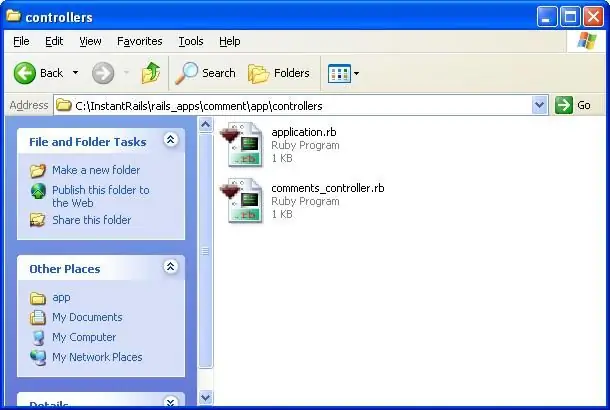Click the My Documents icon
Screen dimensions: 610x410
pos(38,318)
